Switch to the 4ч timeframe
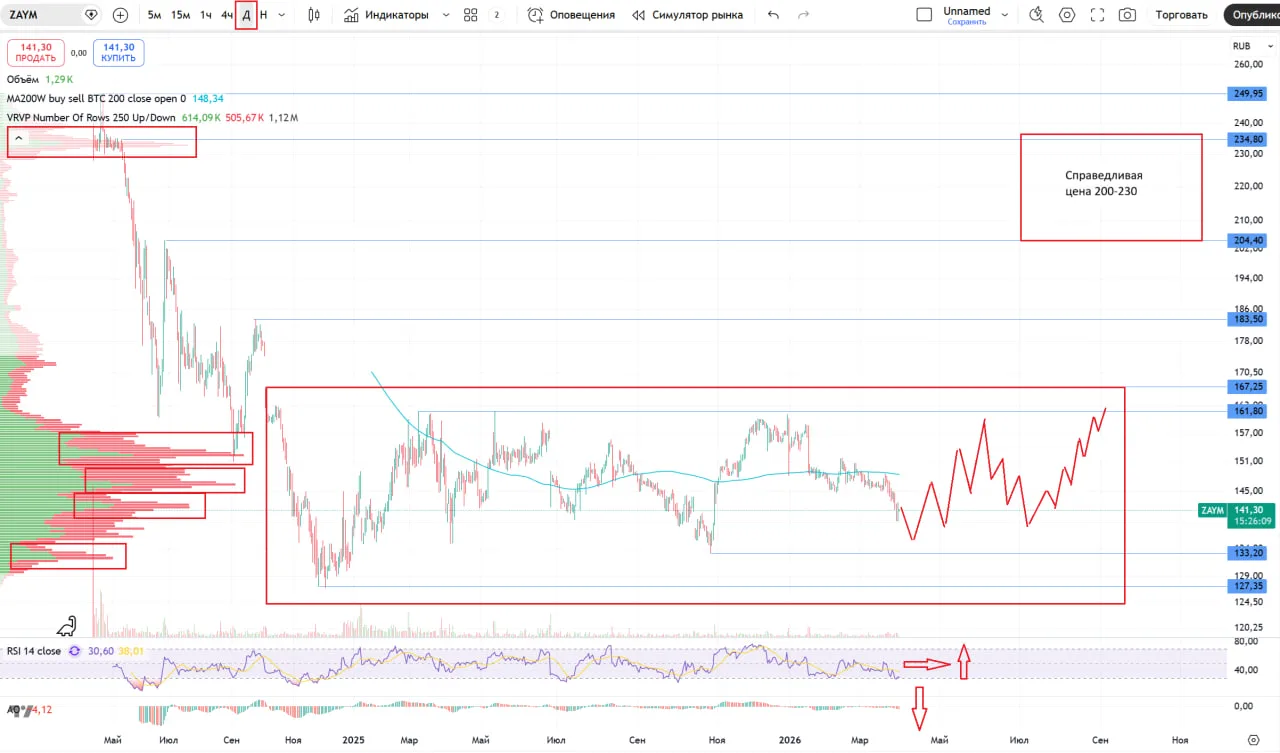This screenshot has height=753, width=1280. 227,15
